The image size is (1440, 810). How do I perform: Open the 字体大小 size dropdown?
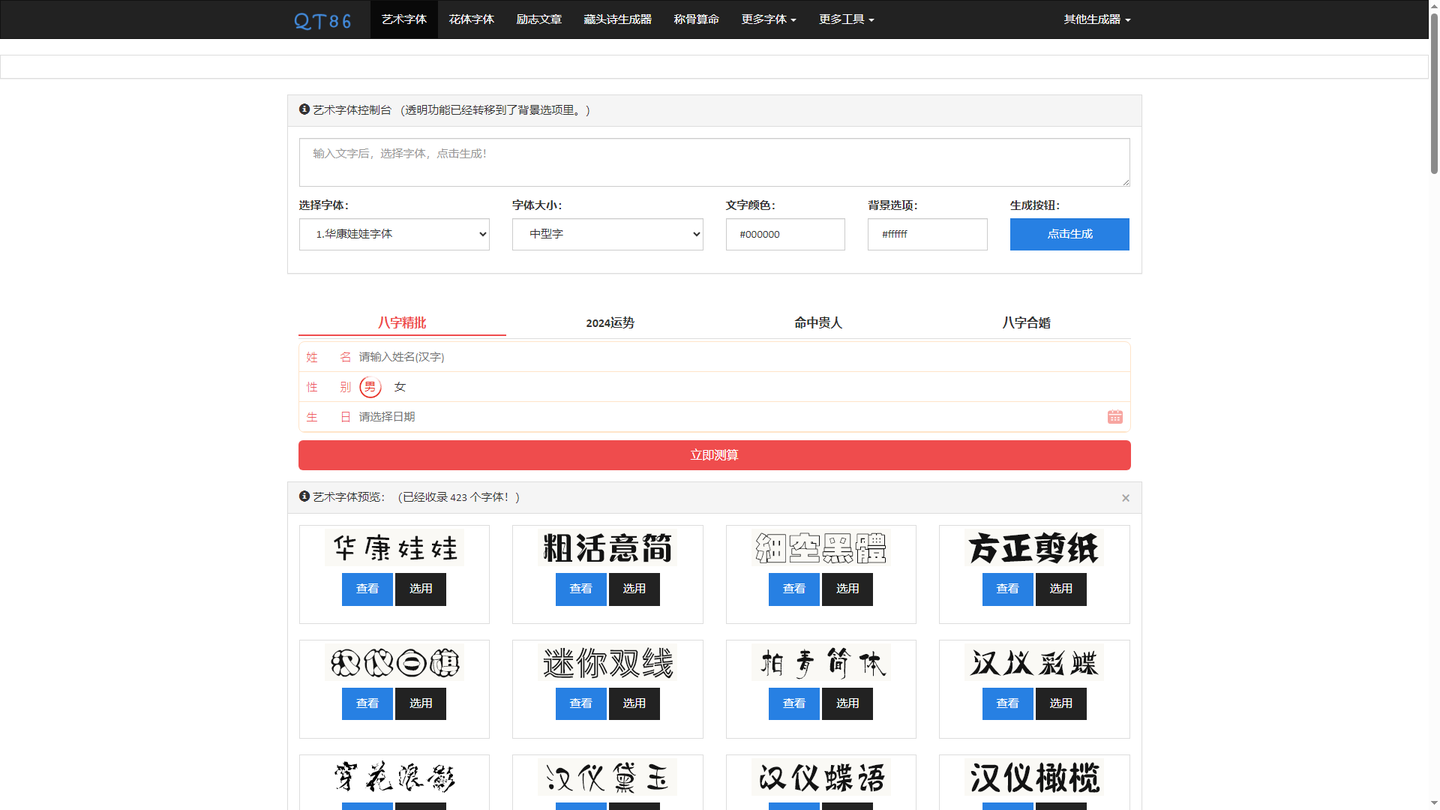point(608,234)
